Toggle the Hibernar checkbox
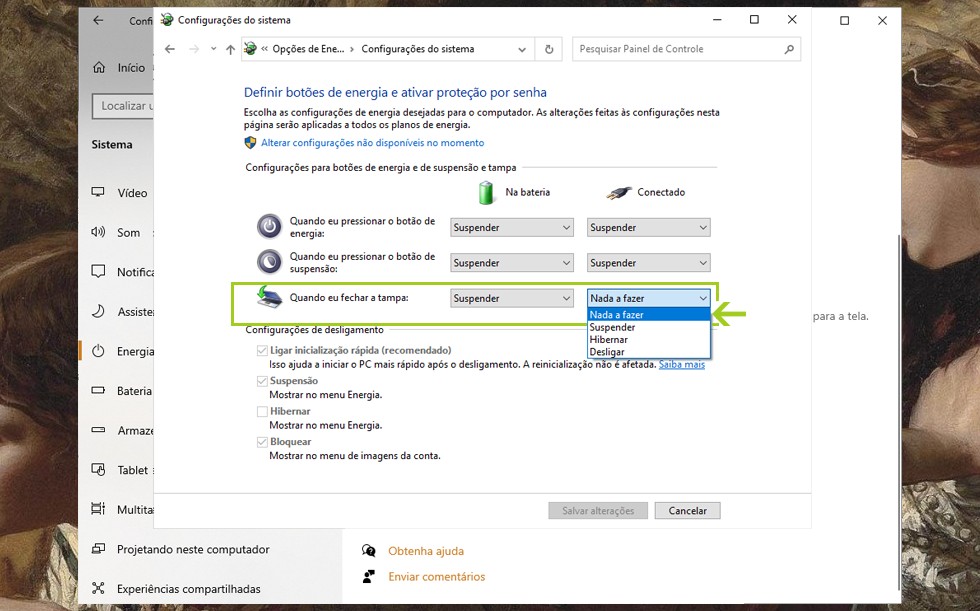Viewport: 980px width, 611px height. [x=262, y=411]
